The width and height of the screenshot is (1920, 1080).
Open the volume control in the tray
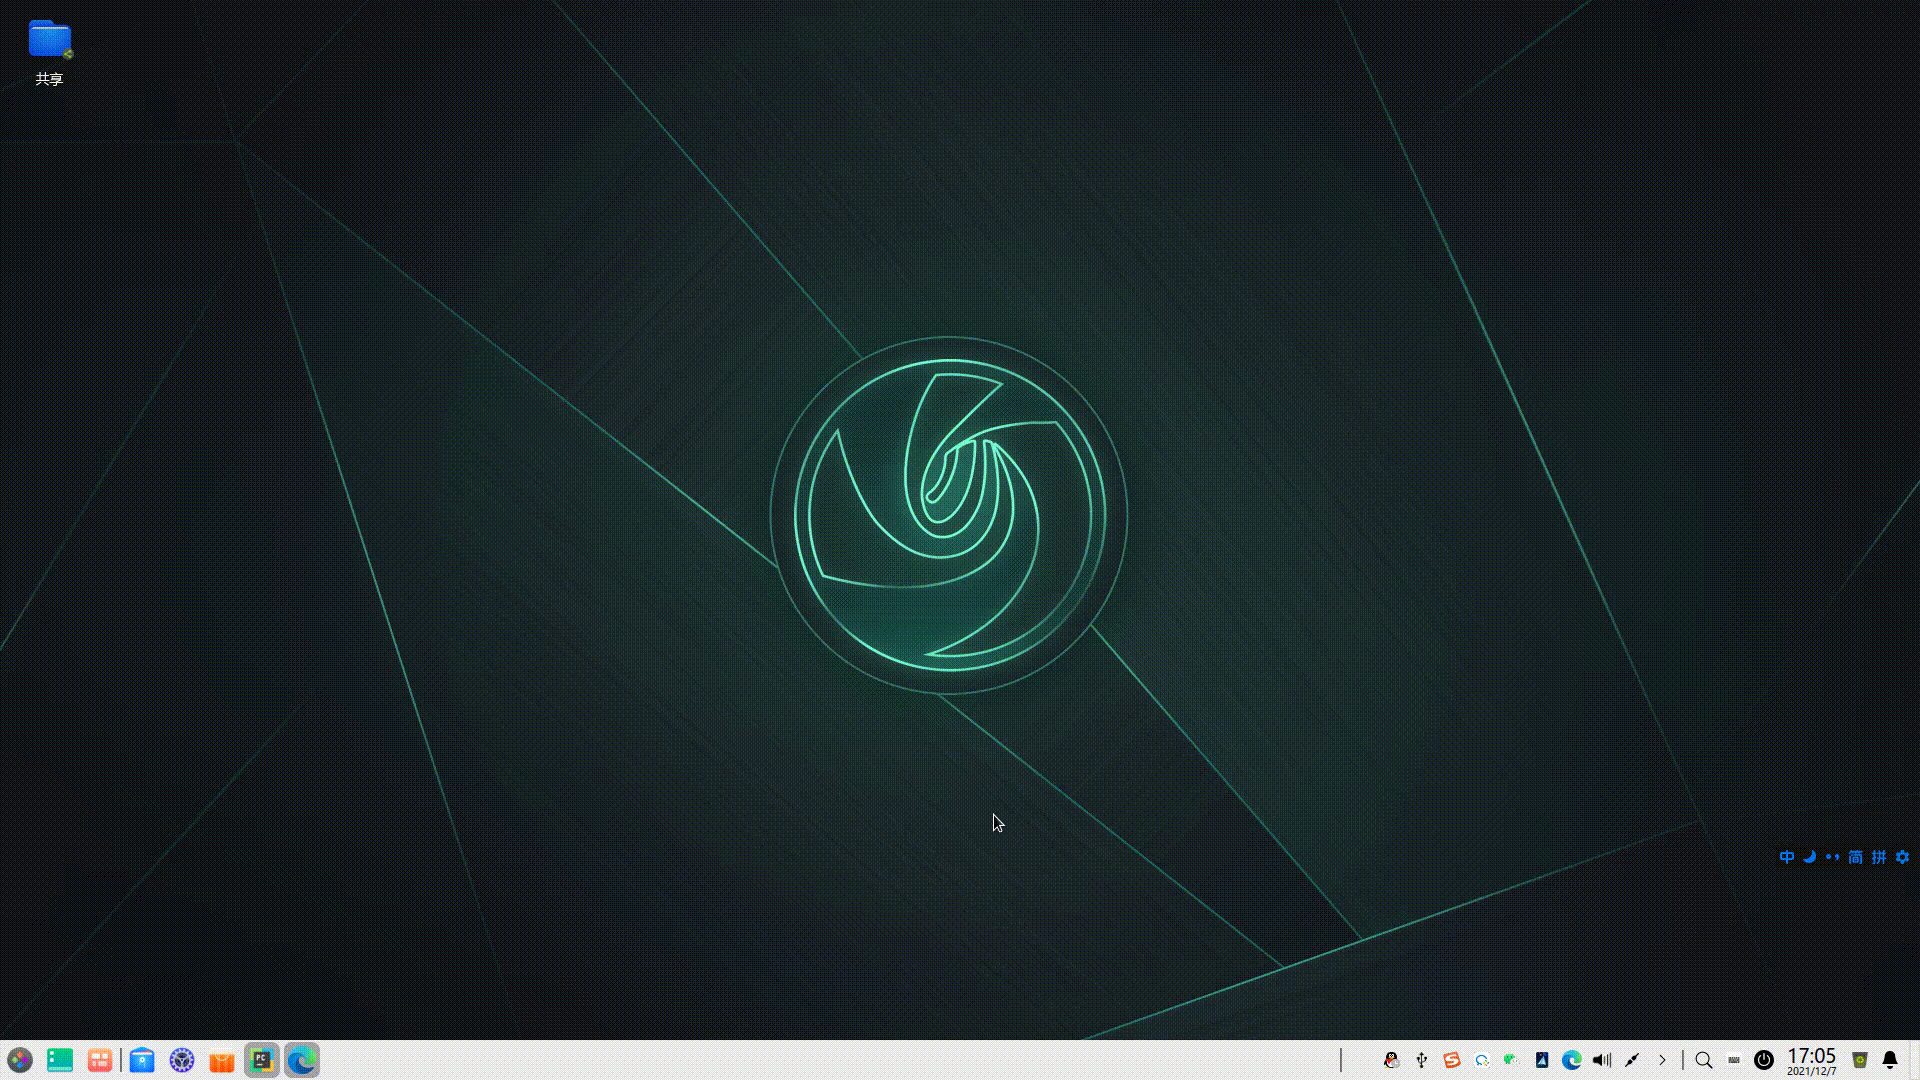pos(1601,1060)
